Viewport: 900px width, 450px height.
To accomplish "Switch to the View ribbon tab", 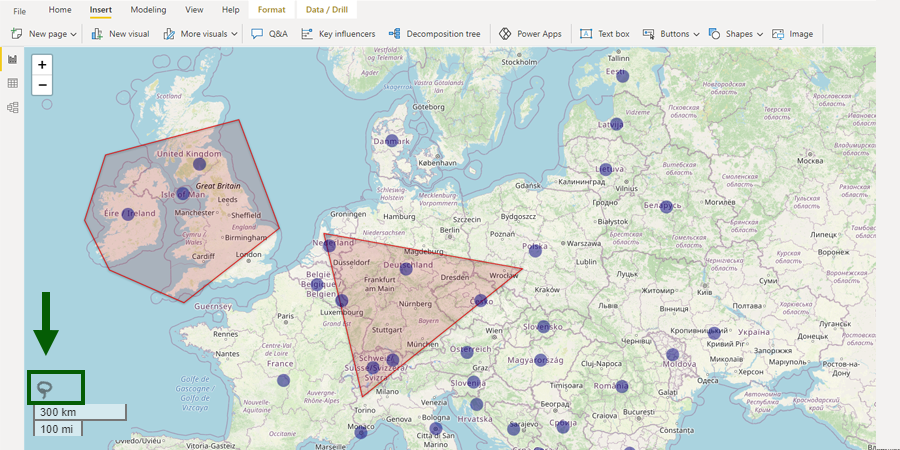I will pyautogui.click(x=194, y=10).
